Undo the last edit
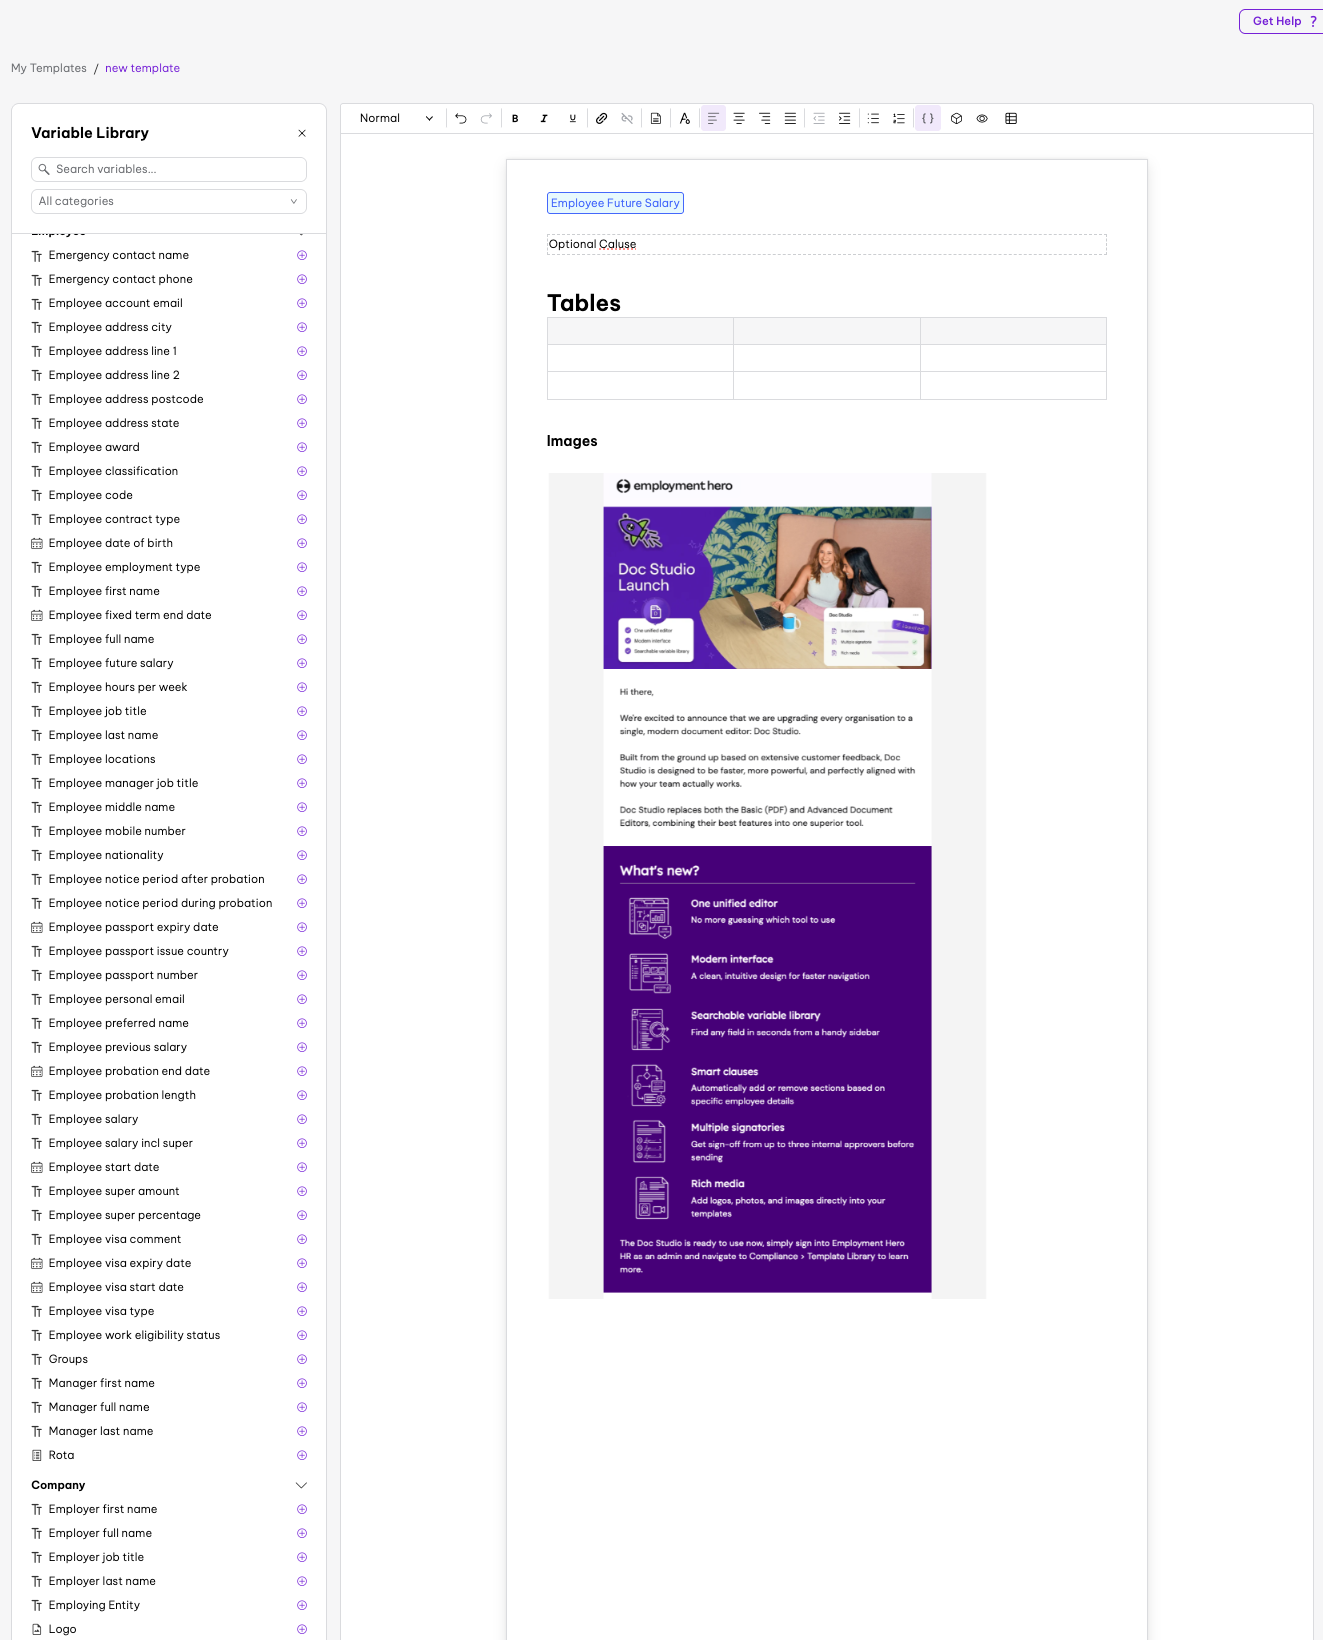Viewport: 1323px width, 1640px height. (461, 118)
